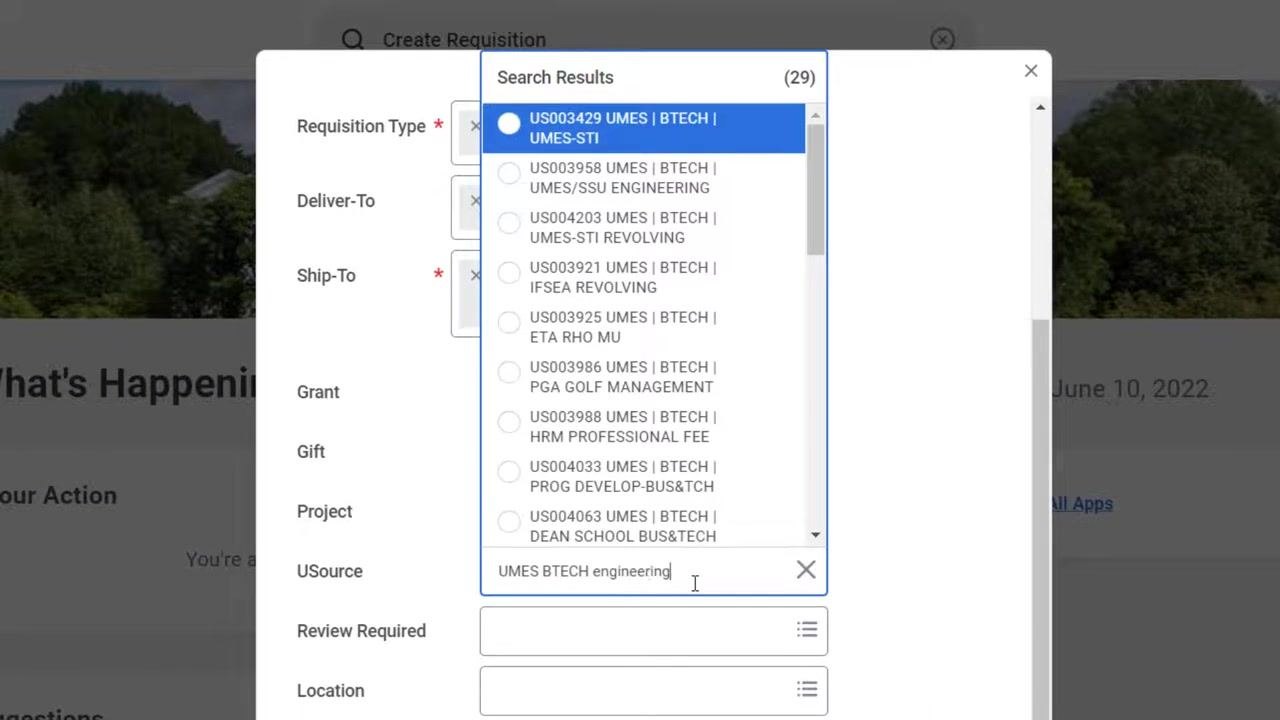
Task: Click dialog scrollbar up arrow
Action: tap(1040, 107)
